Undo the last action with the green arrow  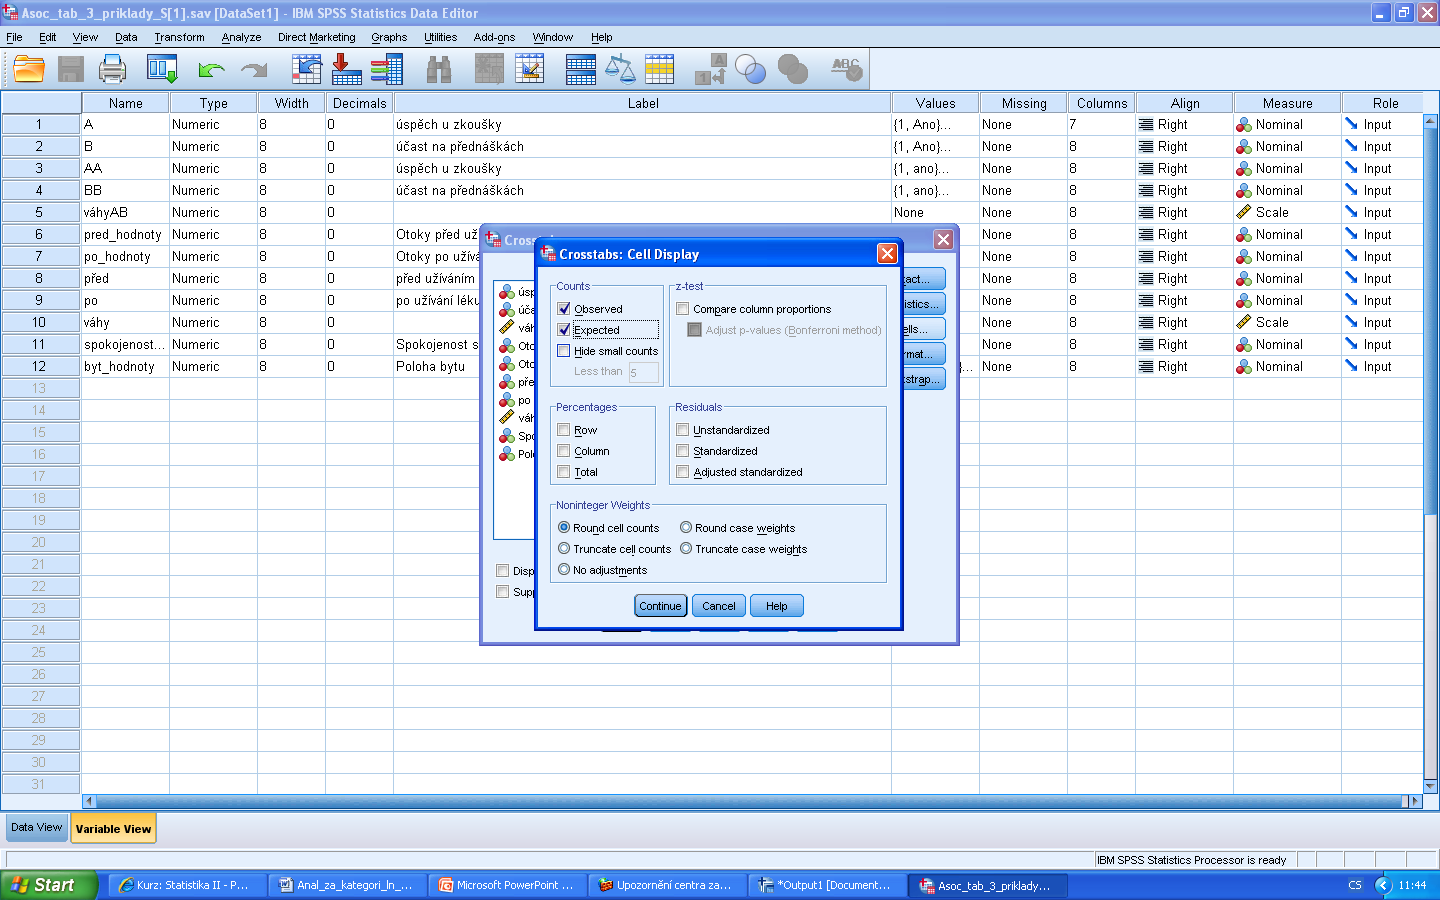coord(211,70)
